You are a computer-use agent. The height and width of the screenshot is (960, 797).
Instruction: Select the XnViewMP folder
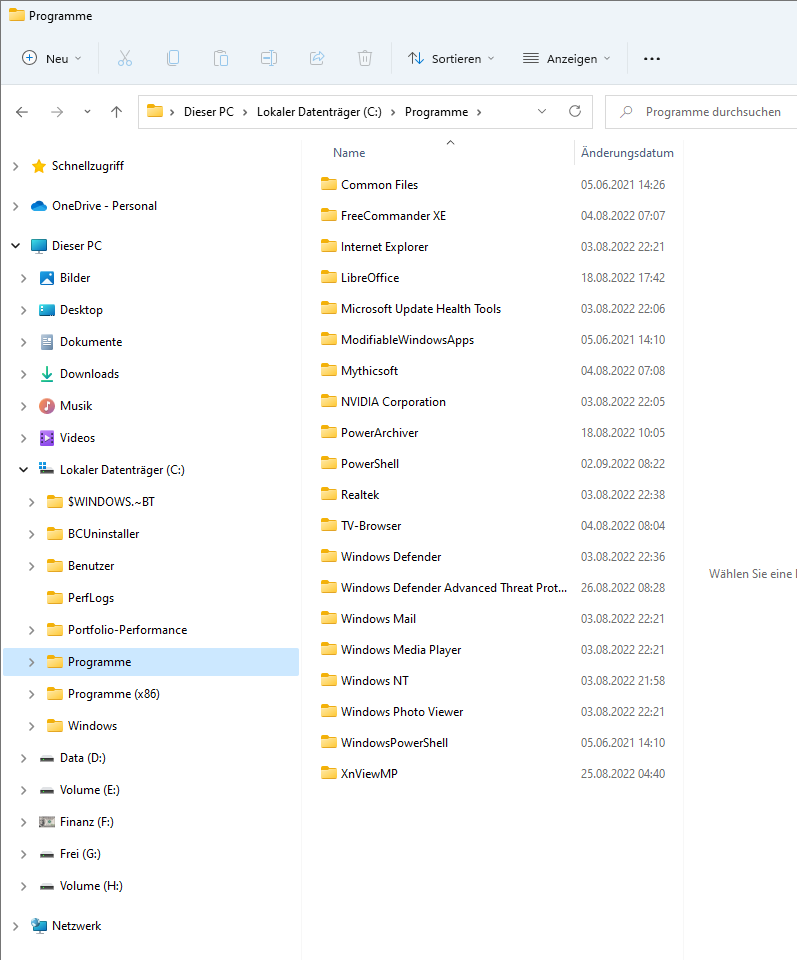pyautogui.click(x=369, y=773)
